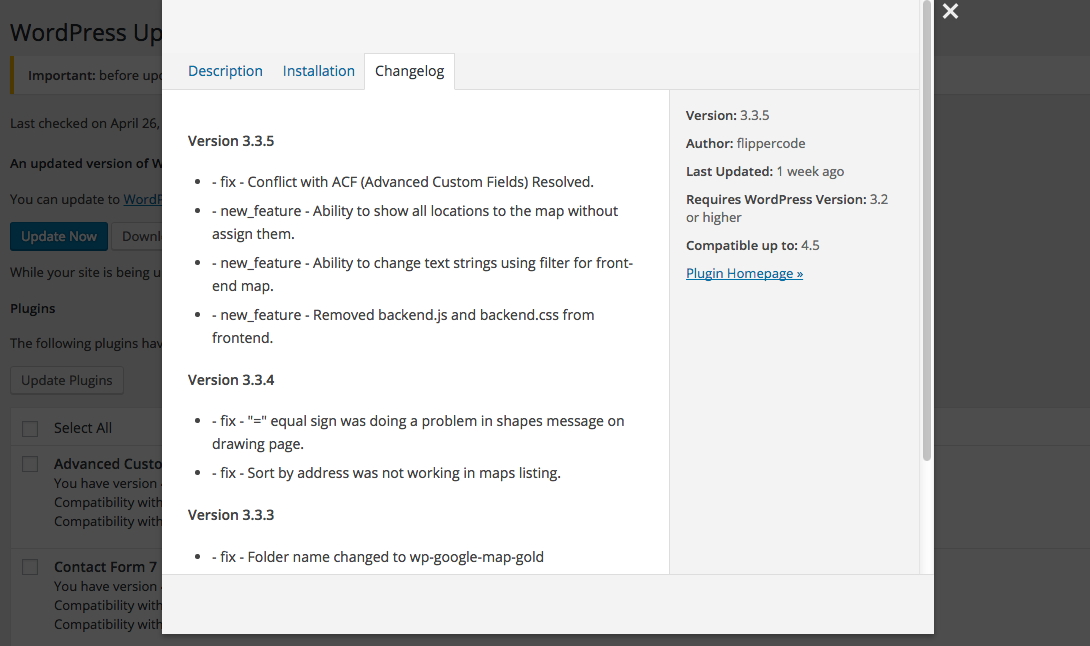Click the Plugins heading in background page

point(33,309)
